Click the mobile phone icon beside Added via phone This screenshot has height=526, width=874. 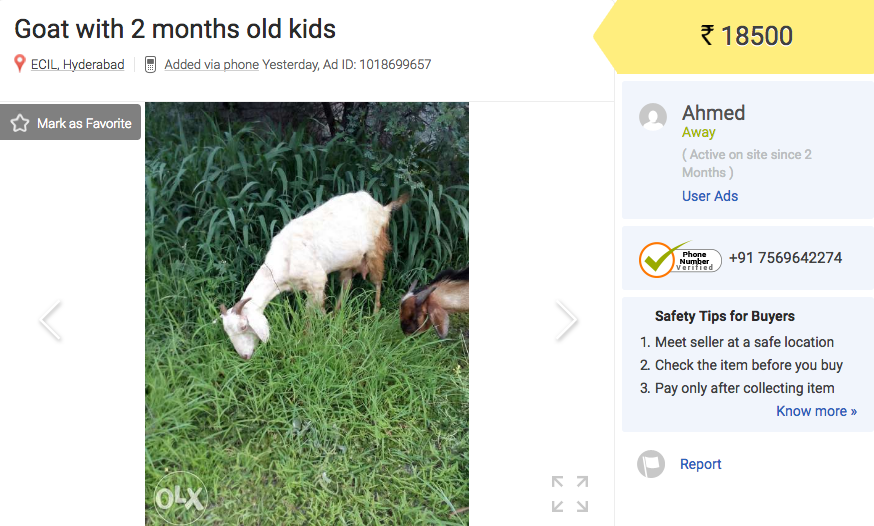tap(150, 64)
